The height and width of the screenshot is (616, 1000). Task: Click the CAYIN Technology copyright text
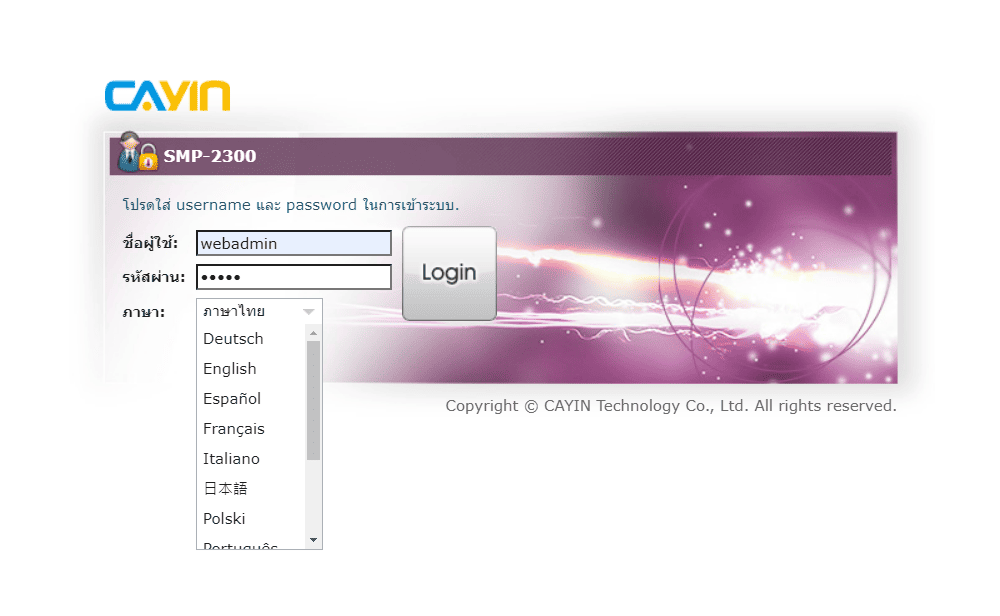[671, 406]
